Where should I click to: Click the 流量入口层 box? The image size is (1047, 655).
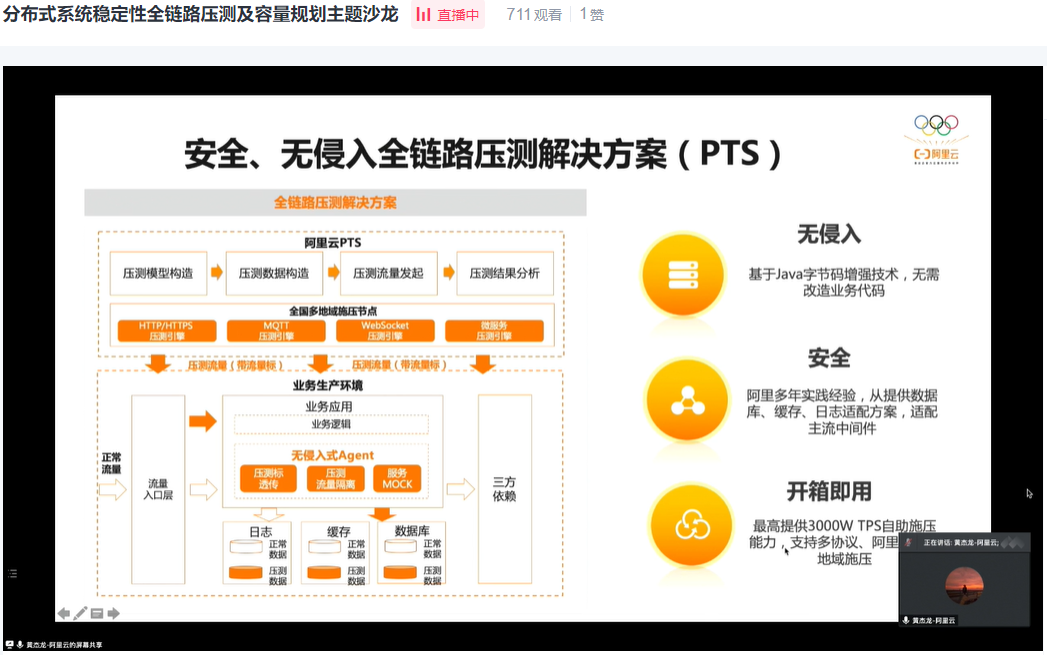tap(158, 489)
